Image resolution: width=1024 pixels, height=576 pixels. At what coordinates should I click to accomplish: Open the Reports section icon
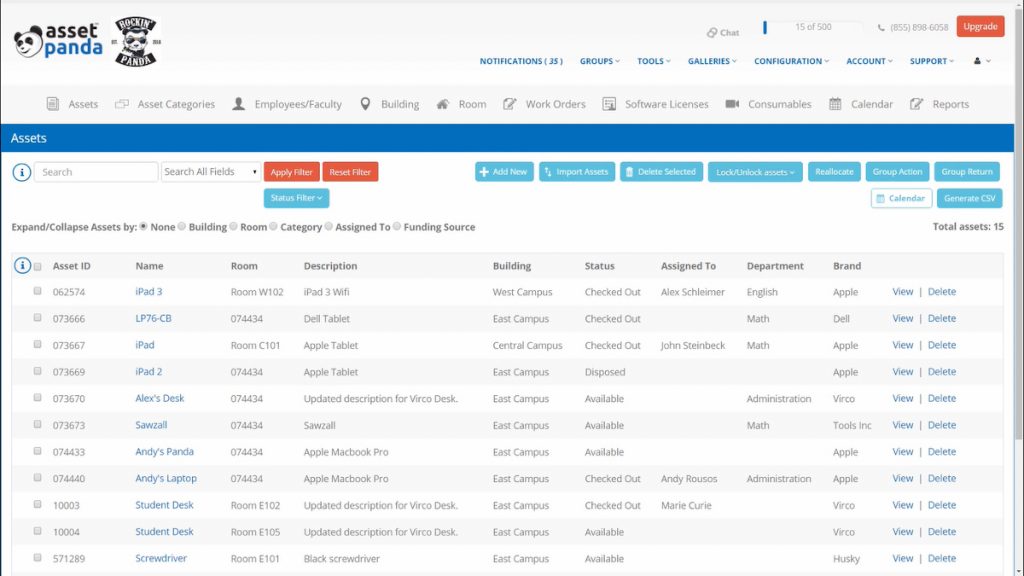click(916, 103)
